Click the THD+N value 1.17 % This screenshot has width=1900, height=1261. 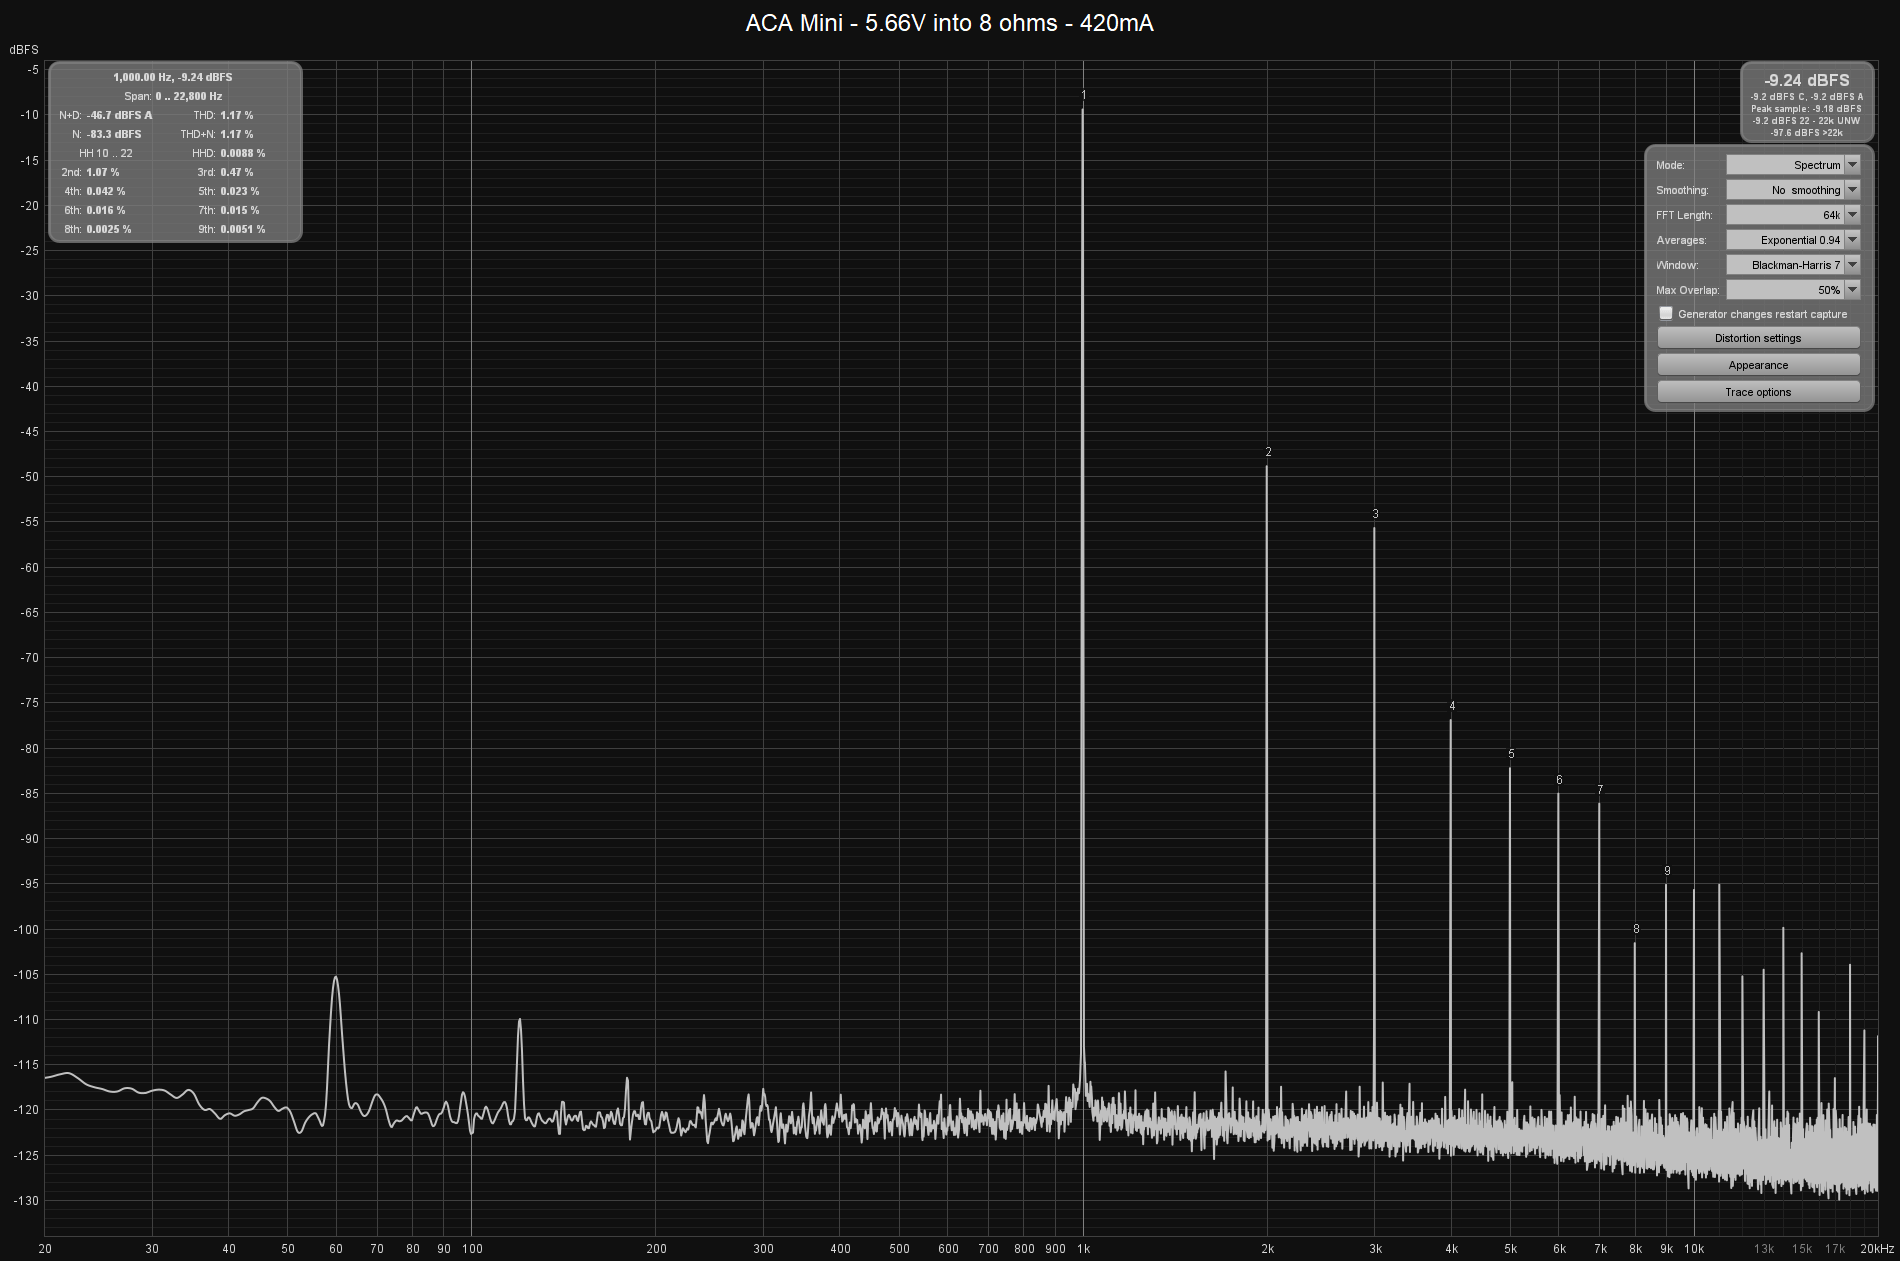pos(237,134)
